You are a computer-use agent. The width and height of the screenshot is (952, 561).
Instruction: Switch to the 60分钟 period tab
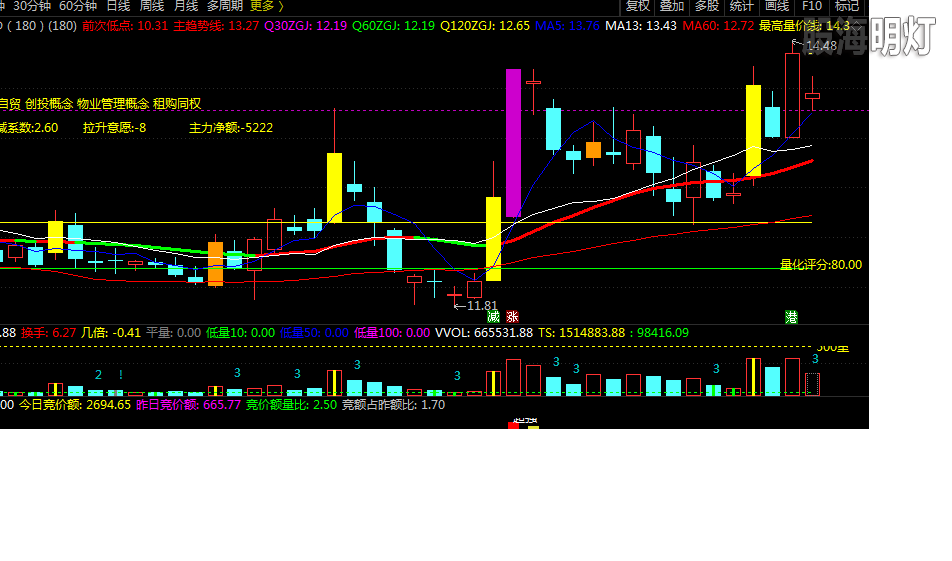(x=78, y=6)
